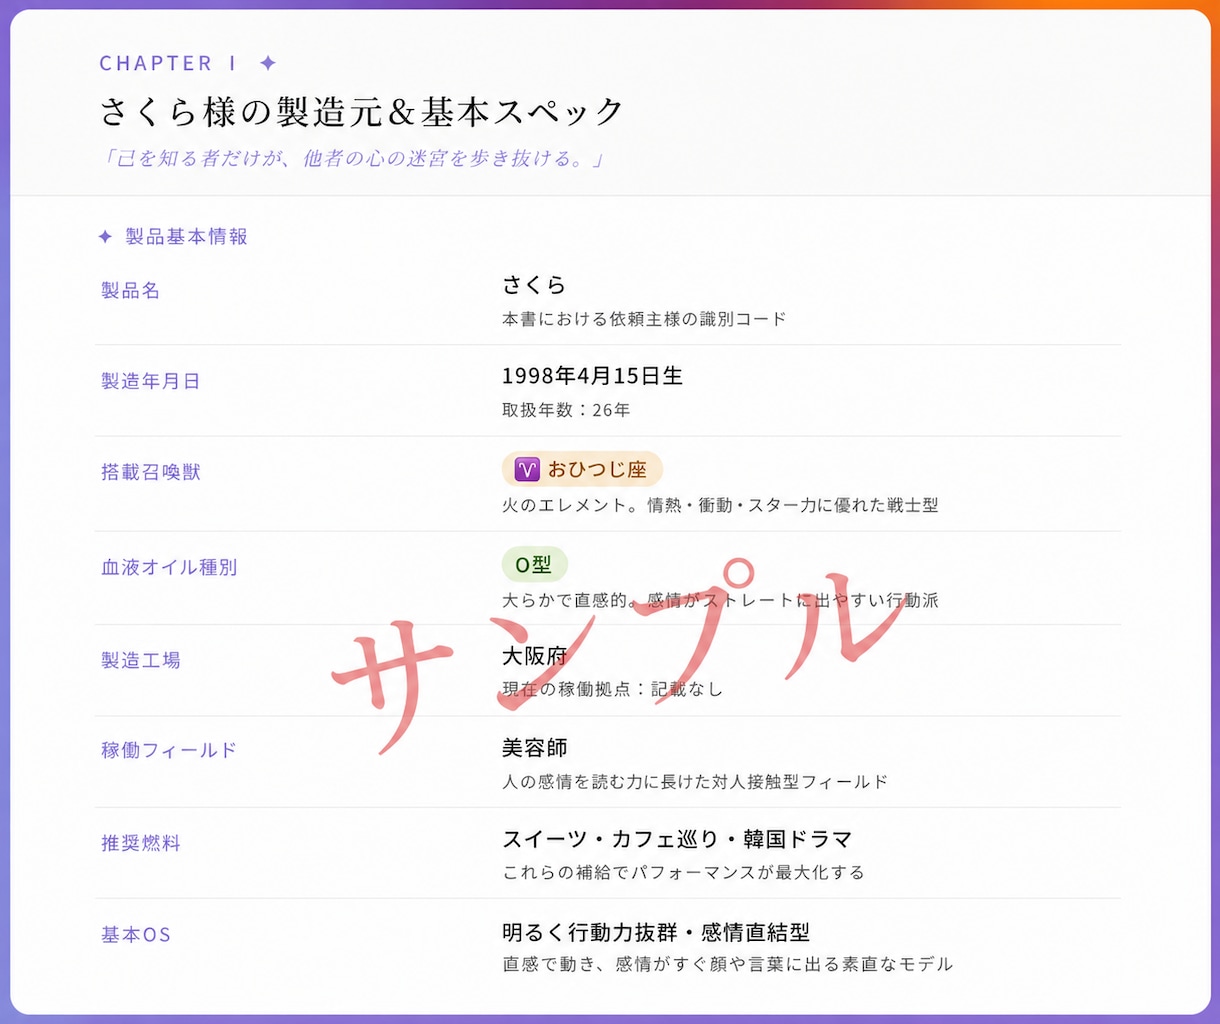Click the 稼働フィールド row label
Viewport: 1220px width, 1024px height.
[169, 750]
